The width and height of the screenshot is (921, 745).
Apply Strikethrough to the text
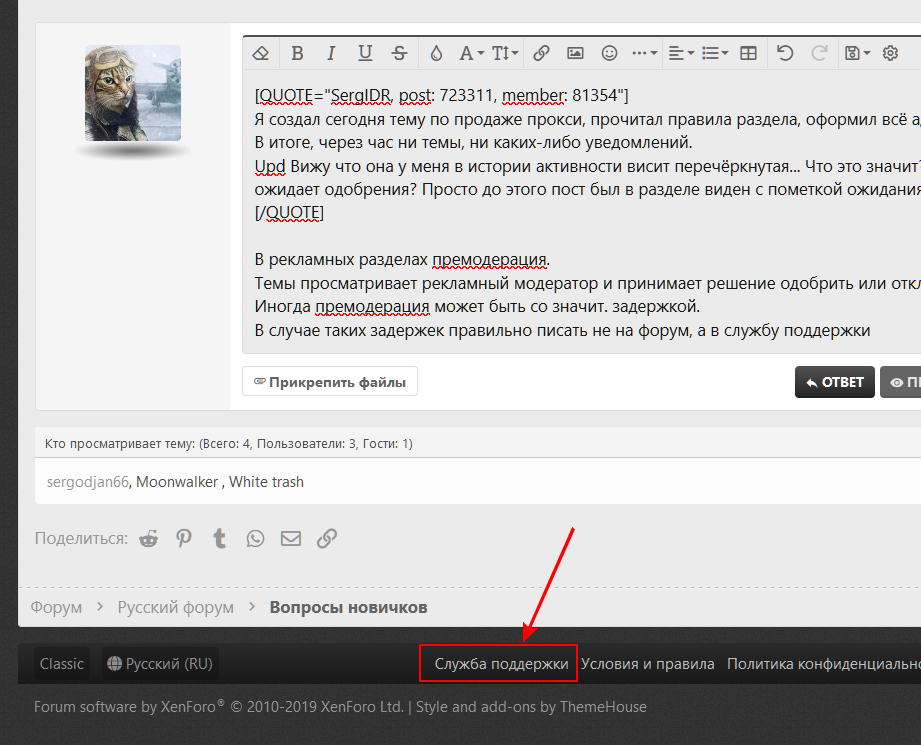click(399, 53)
